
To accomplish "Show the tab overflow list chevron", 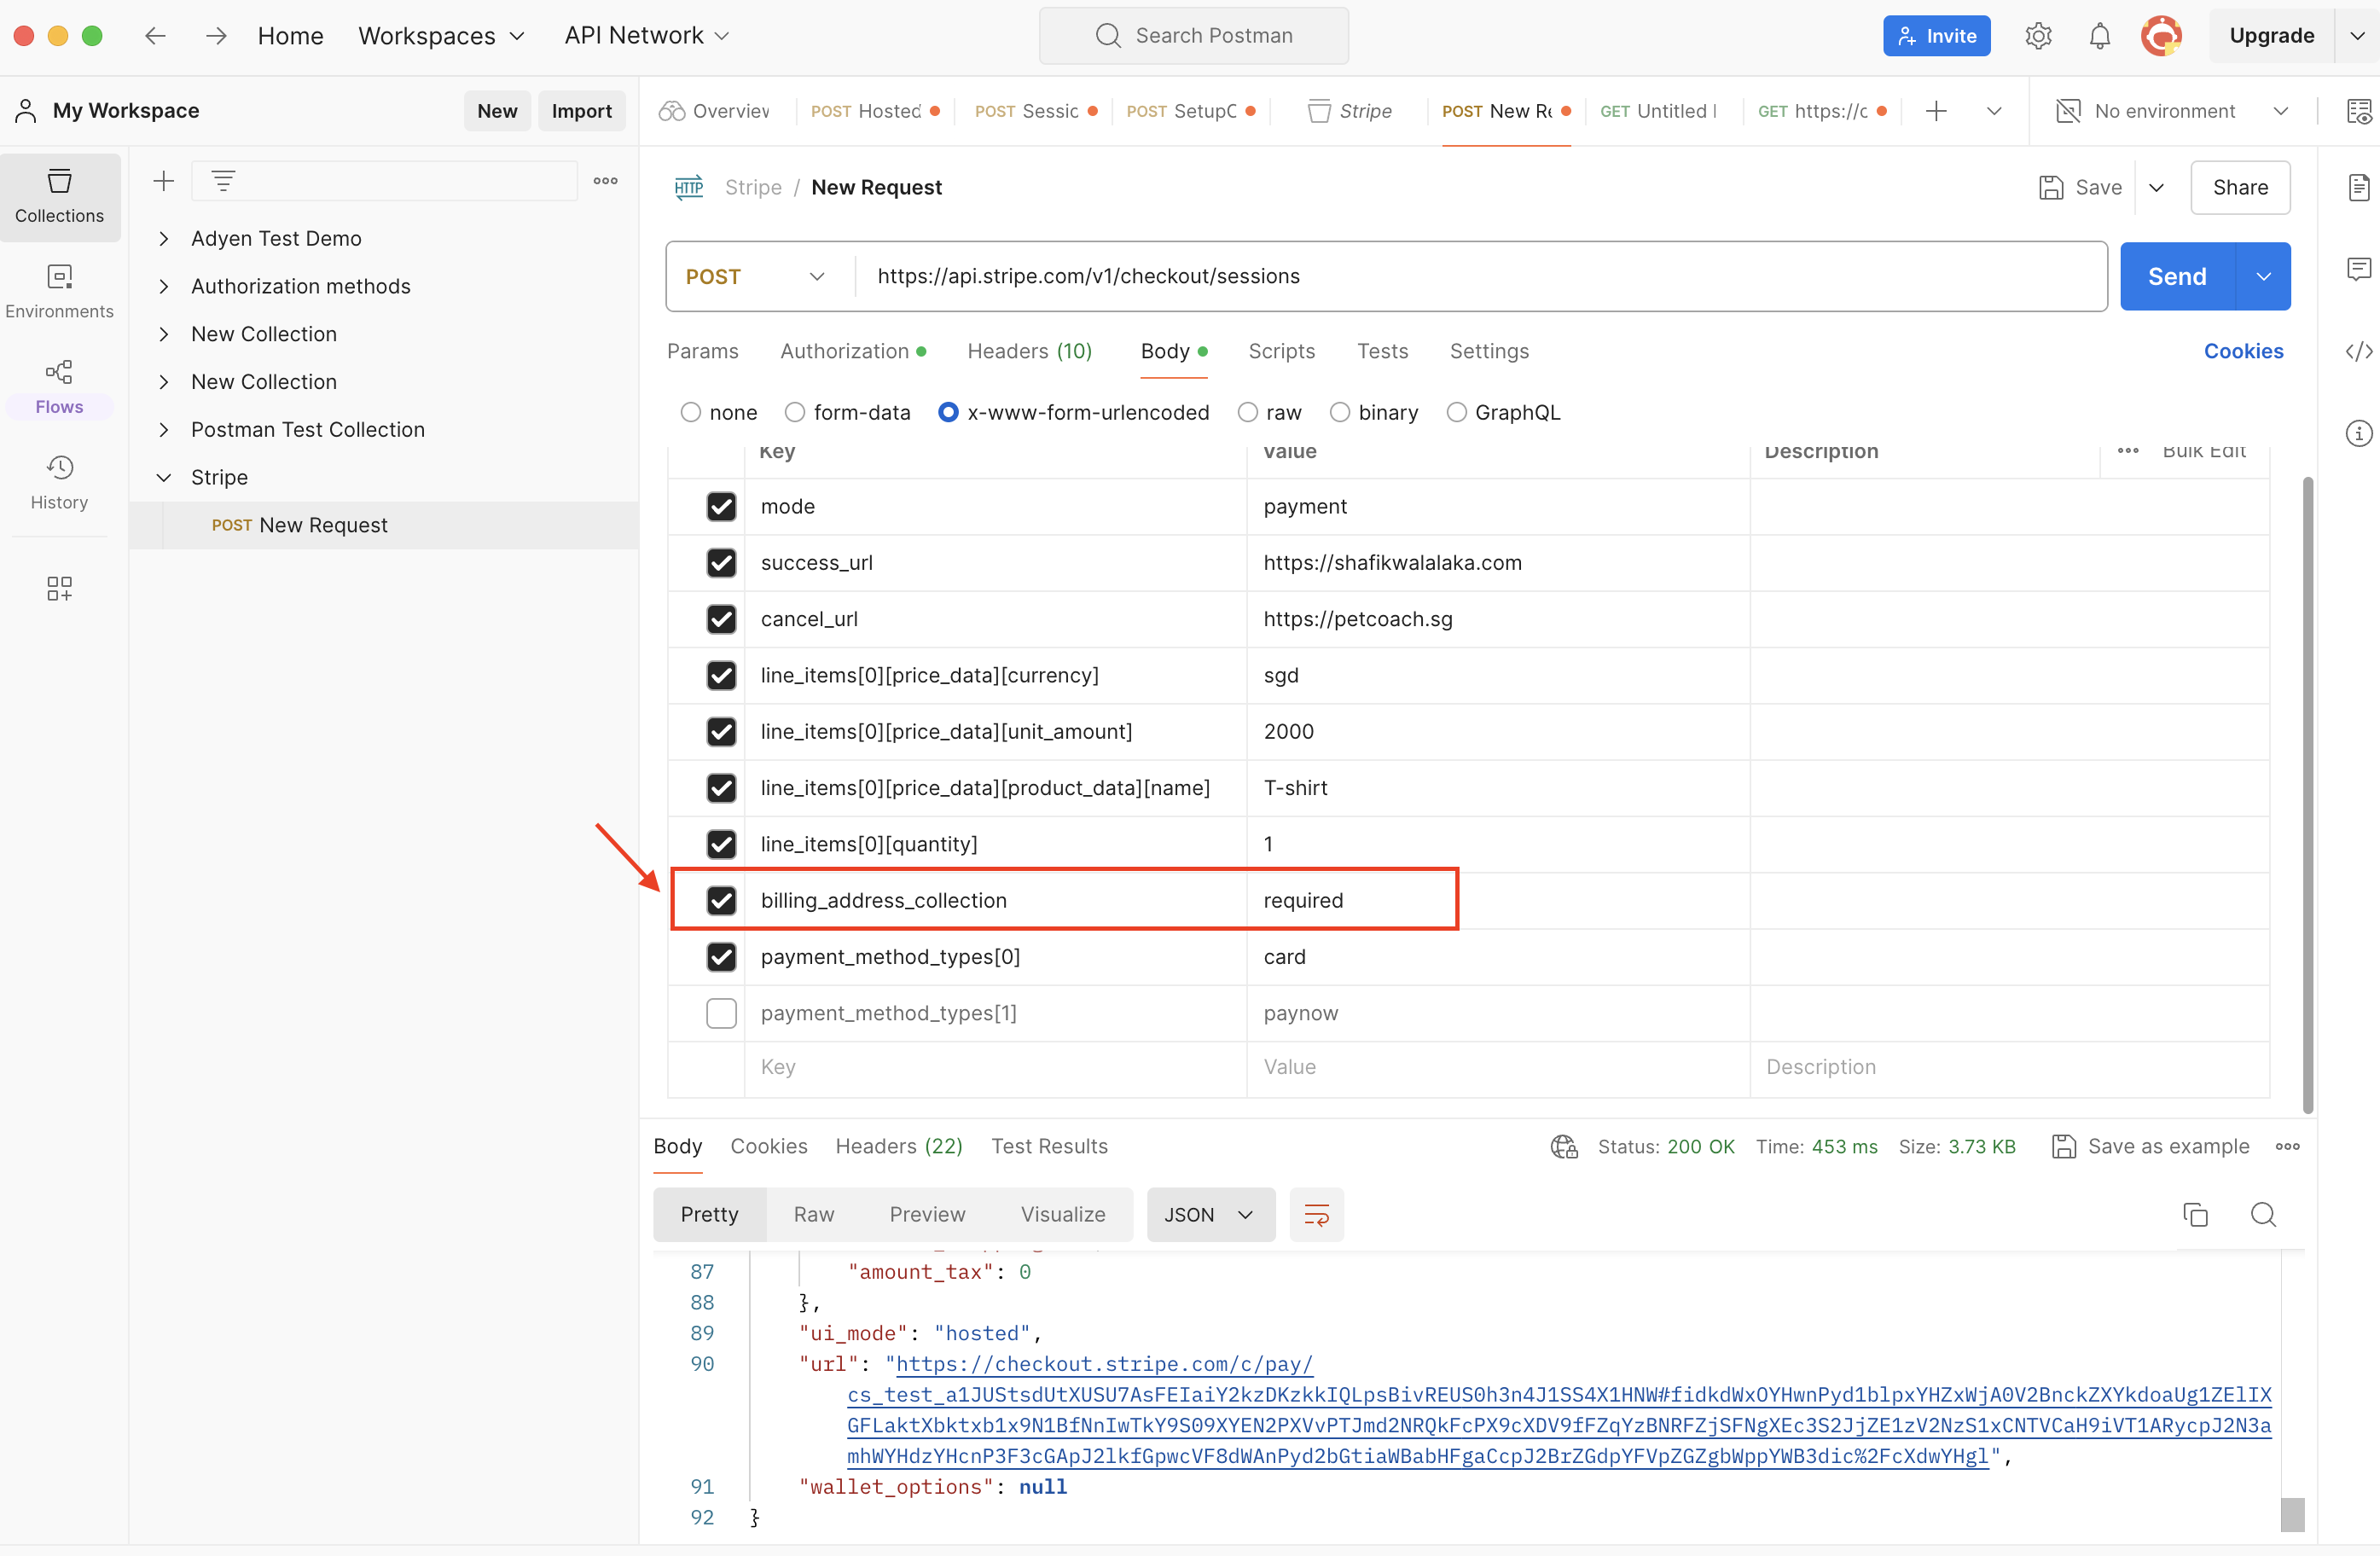I will (1993, 111).
